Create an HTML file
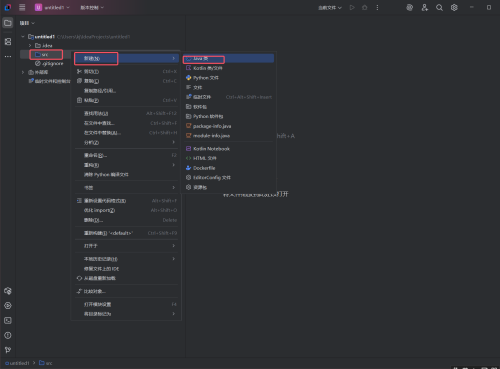 click(228, 158)
